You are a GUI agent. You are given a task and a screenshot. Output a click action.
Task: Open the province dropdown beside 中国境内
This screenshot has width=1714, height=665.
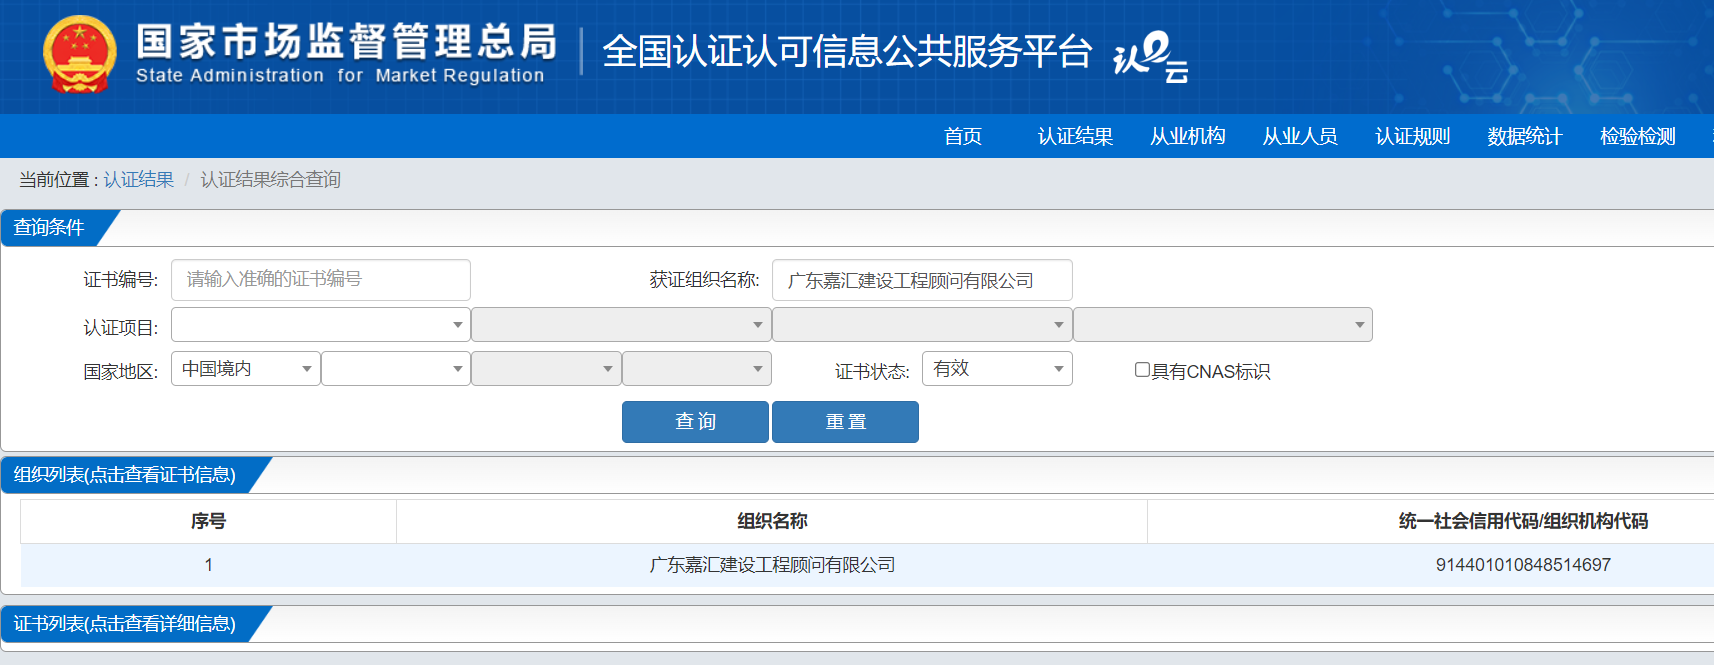(x=396, y=368)
